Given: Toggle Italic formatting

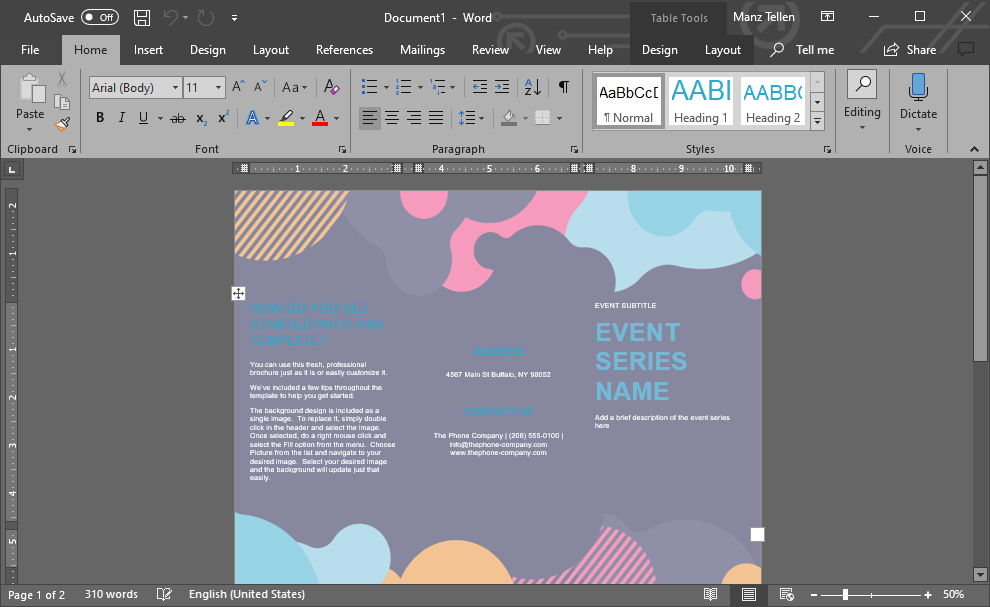Looking at the screenshot, I should (122, 118).
